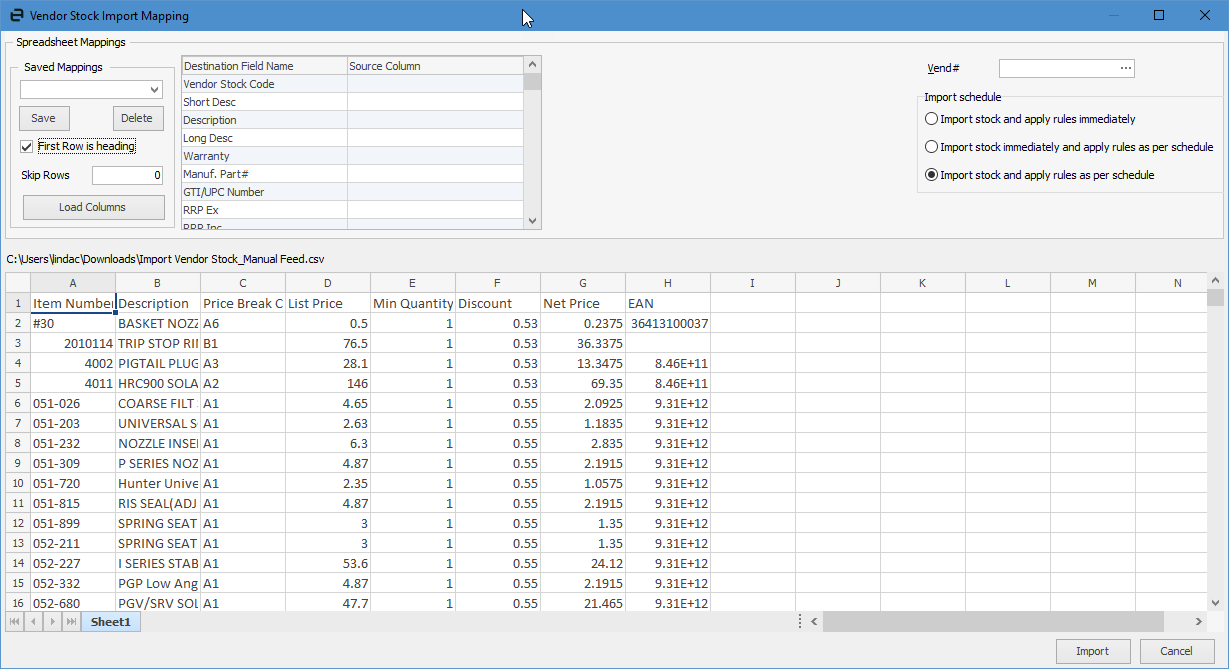Select column D header in spreadsheet

point(328,283)
